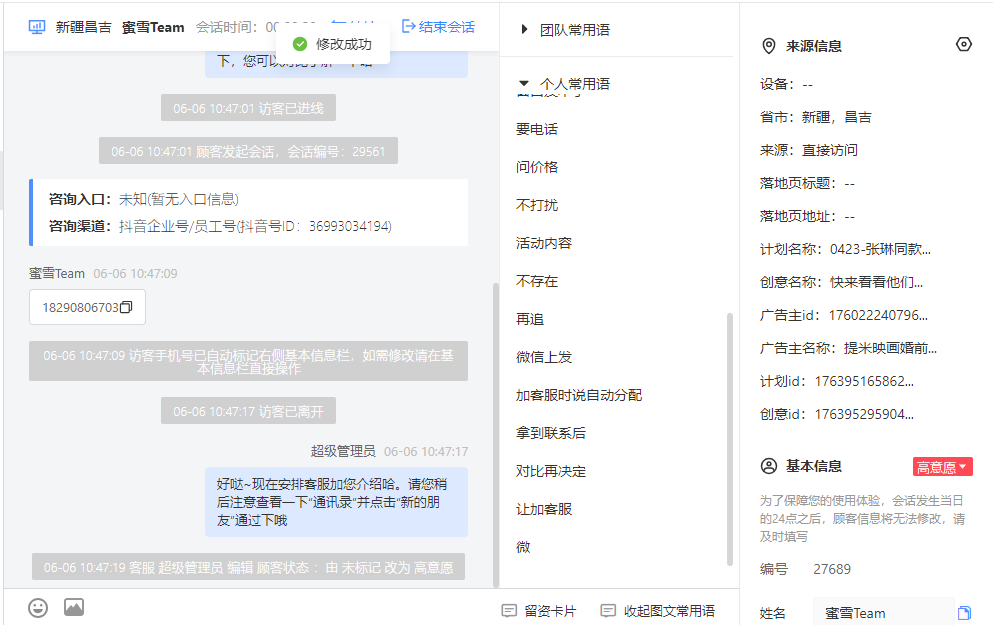Select the phrase 加客服时说自动分配

579,395
